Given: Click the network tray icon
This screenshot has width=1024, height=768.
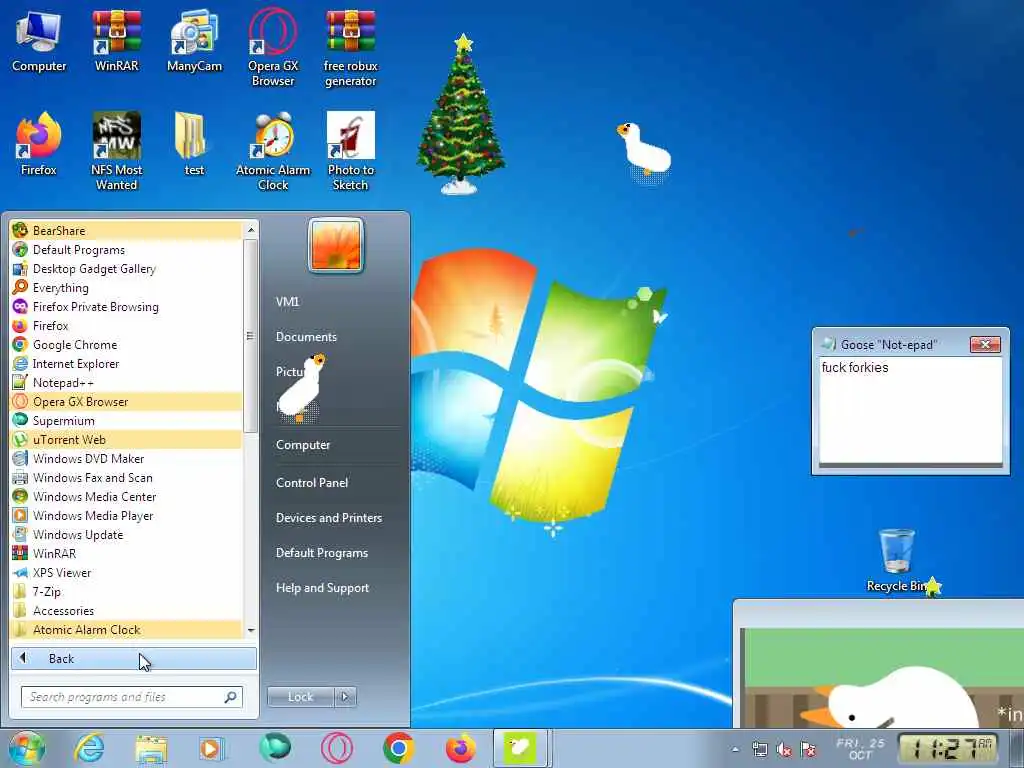Looking at the screenshot, I should (x=760, y=750).
